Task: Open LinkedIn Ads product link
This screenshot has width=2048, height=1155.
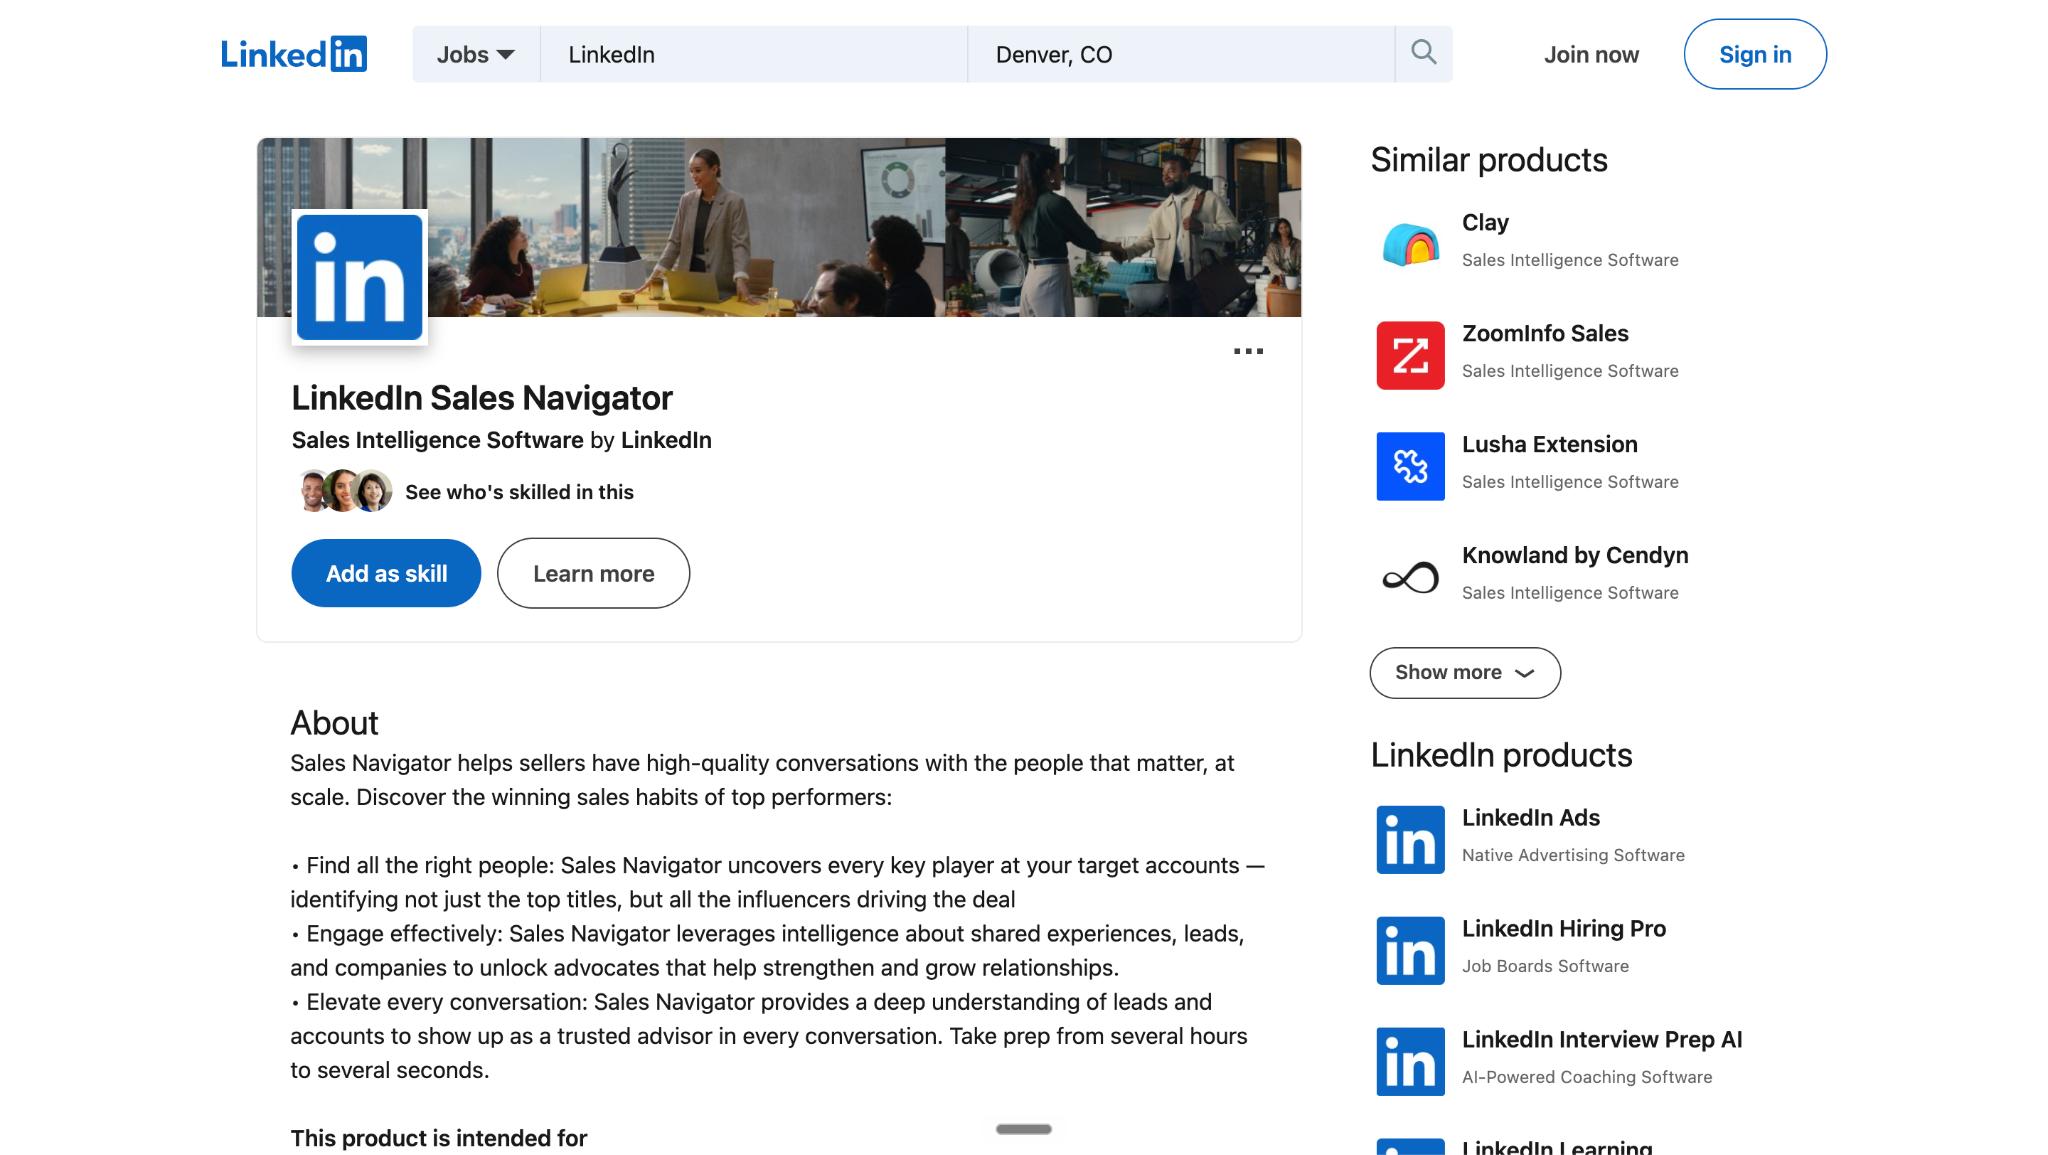Action: [1531, 817]
